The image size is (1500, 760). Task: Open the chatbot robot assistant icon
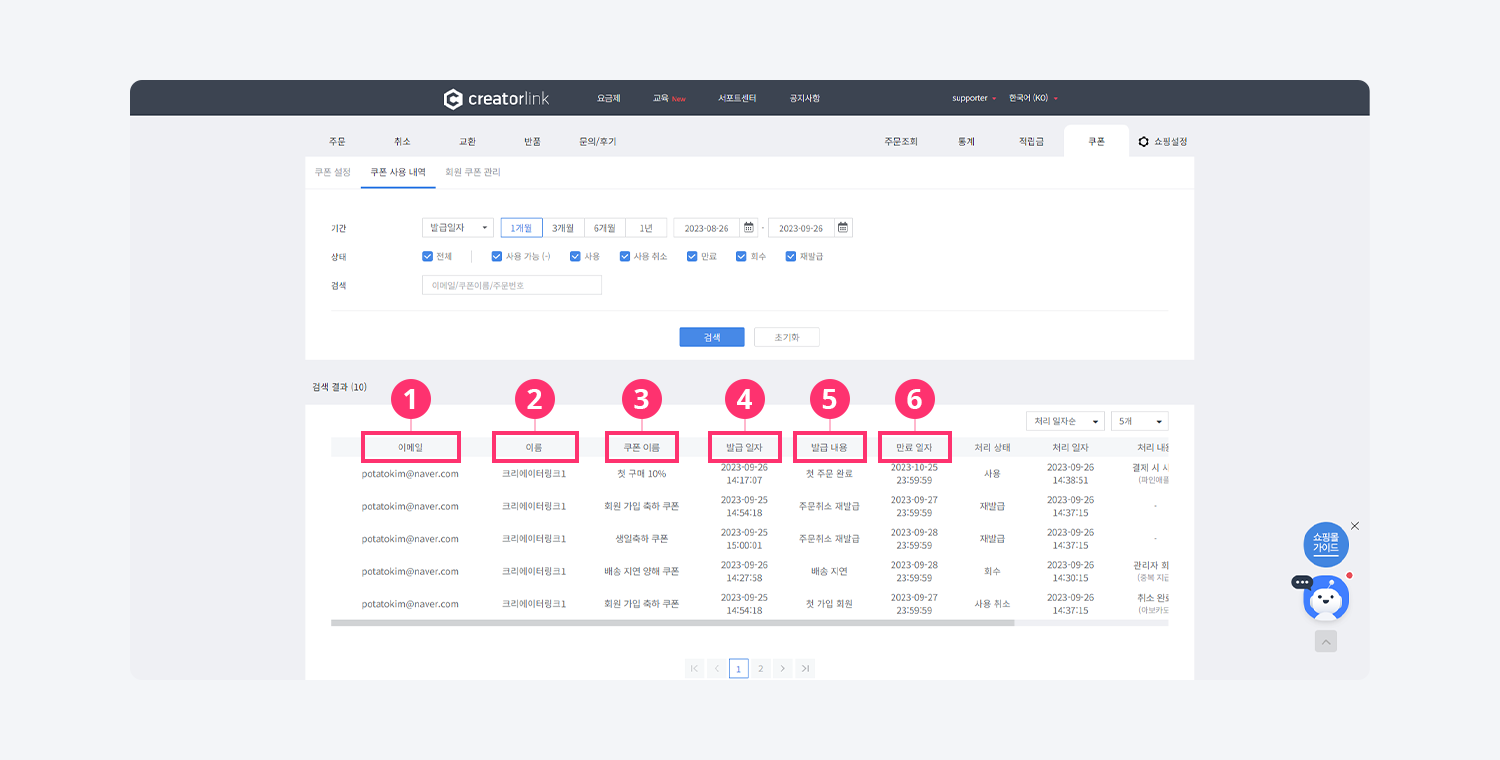point(1326,600)
